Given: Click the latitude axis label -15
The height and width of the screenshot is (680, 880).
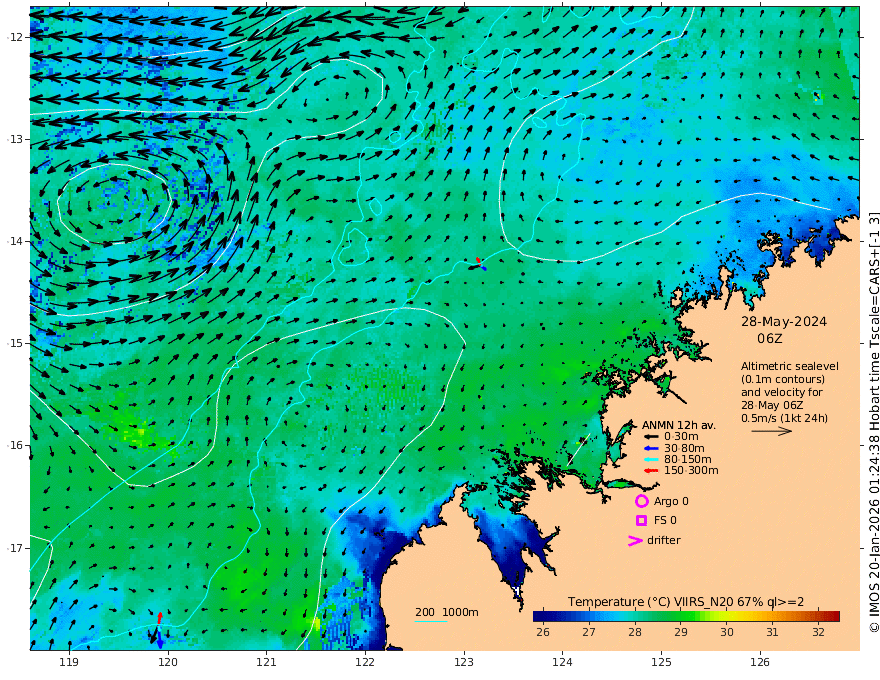Looking at the screenshot, I should coord(15,343).
